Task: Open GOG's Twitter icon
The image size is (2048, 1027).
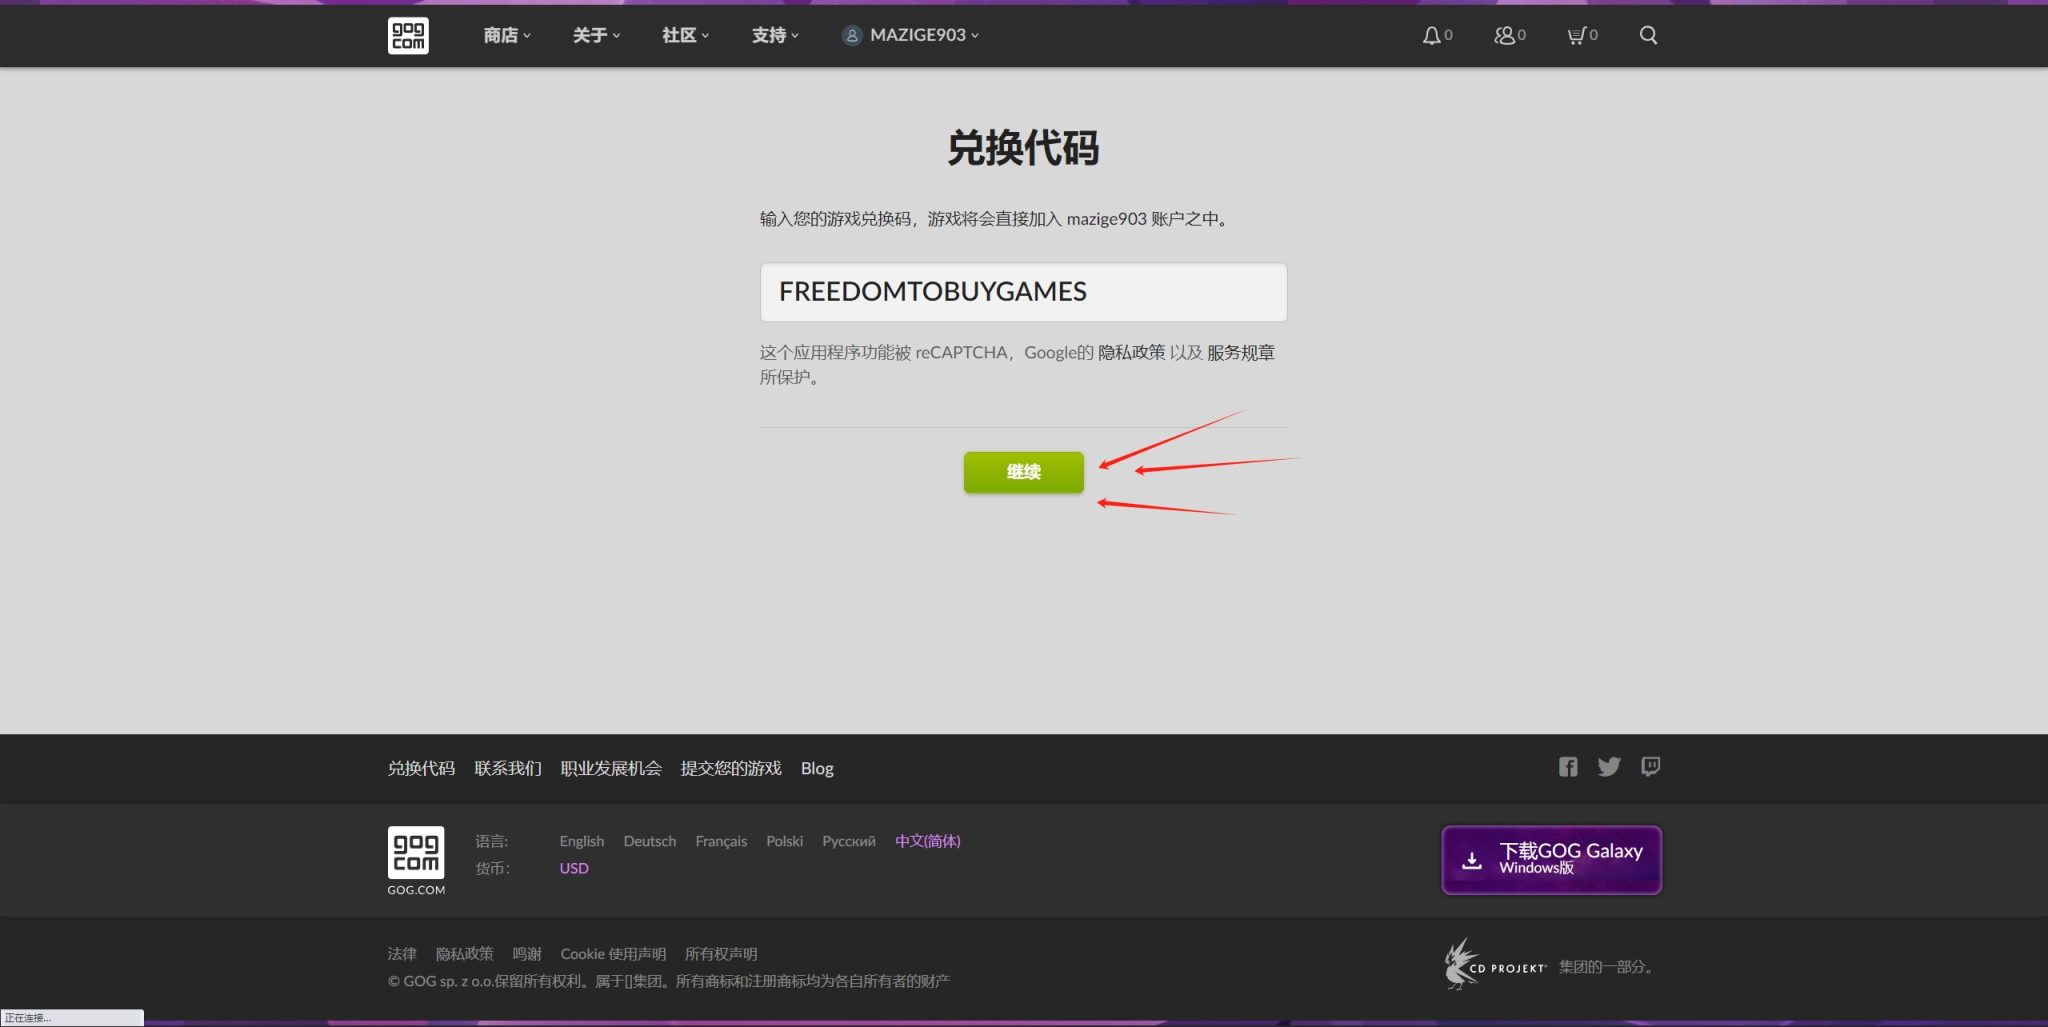Action: [x=1609, y=767]
